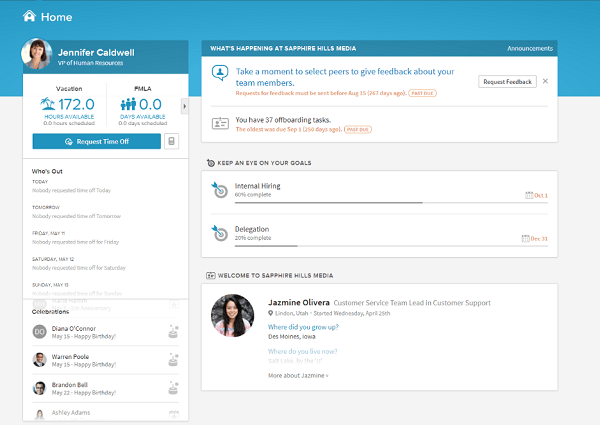Open Jazmine Olivera's photo
The image size is (600, 425).
233,316
